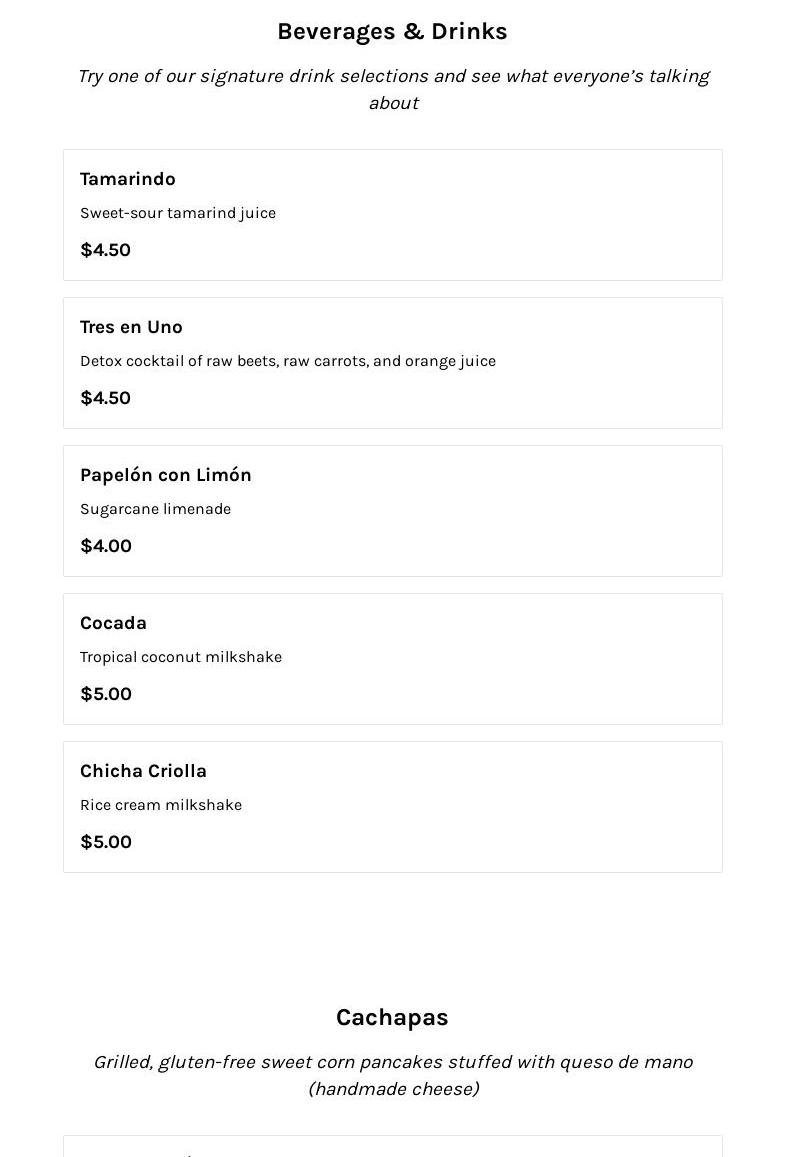Screen dimensions: 785x1157
Task: Click the Tres en Uno $4.50 price
Action: [x=106, y=398]
